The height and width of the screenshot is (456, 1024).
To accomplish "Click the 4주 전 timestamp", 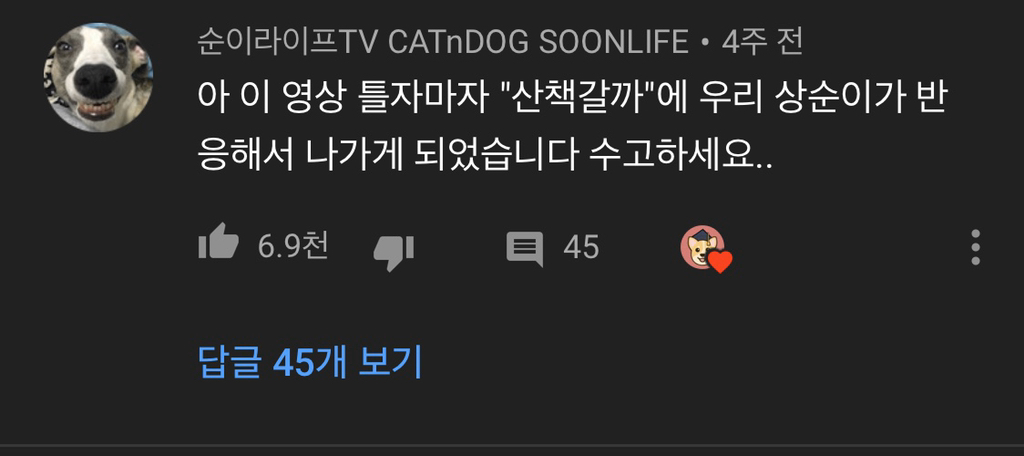I will (x=762, y=43).
